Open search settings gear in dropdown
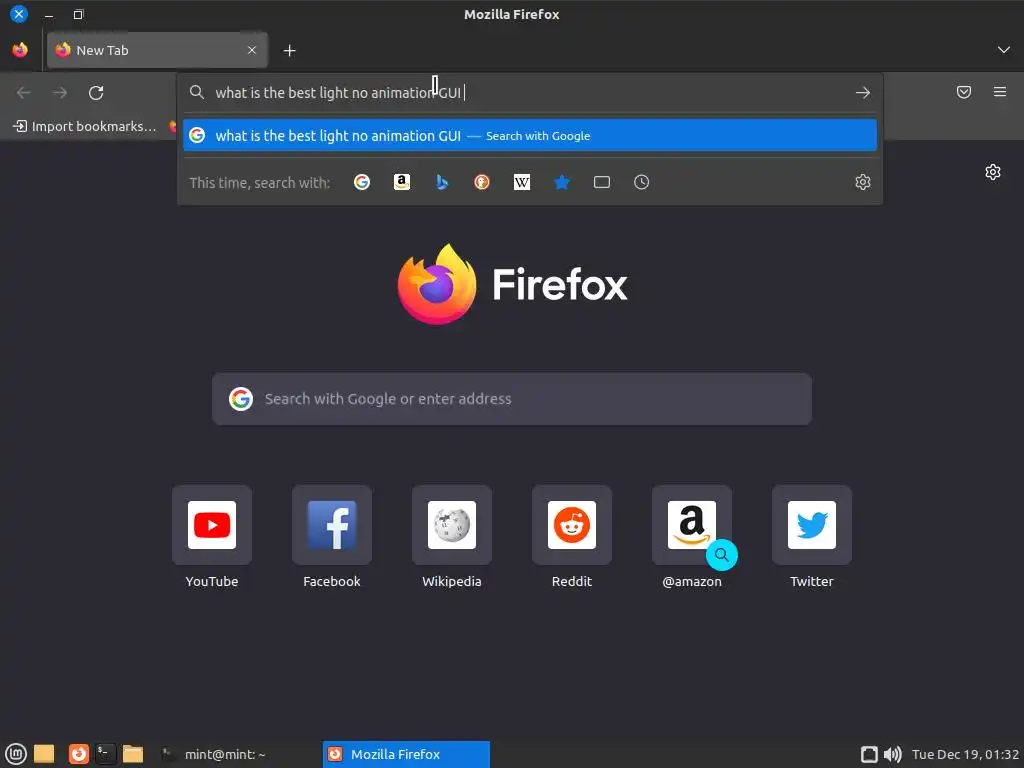The image size is (1024, 768). 863,182
